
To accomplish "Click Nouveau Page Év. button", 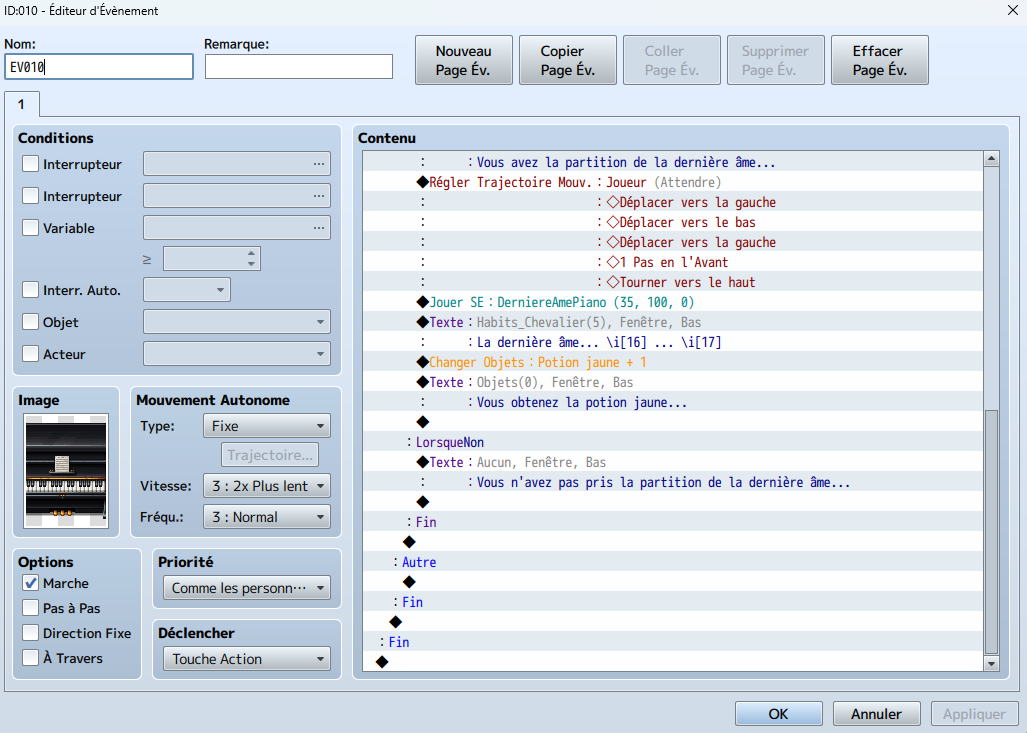I will coord(464,61).
